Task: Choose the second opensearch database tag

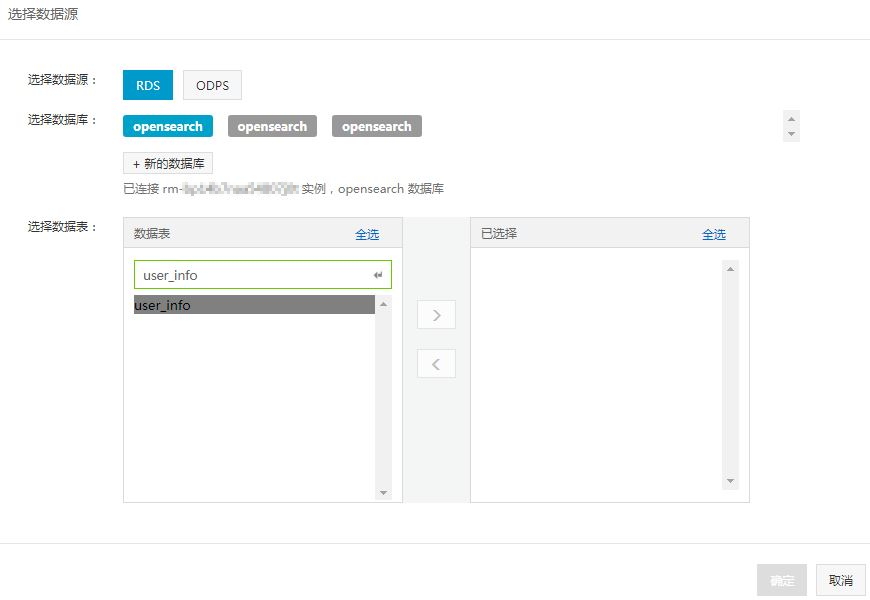Action: pos(272,126)
